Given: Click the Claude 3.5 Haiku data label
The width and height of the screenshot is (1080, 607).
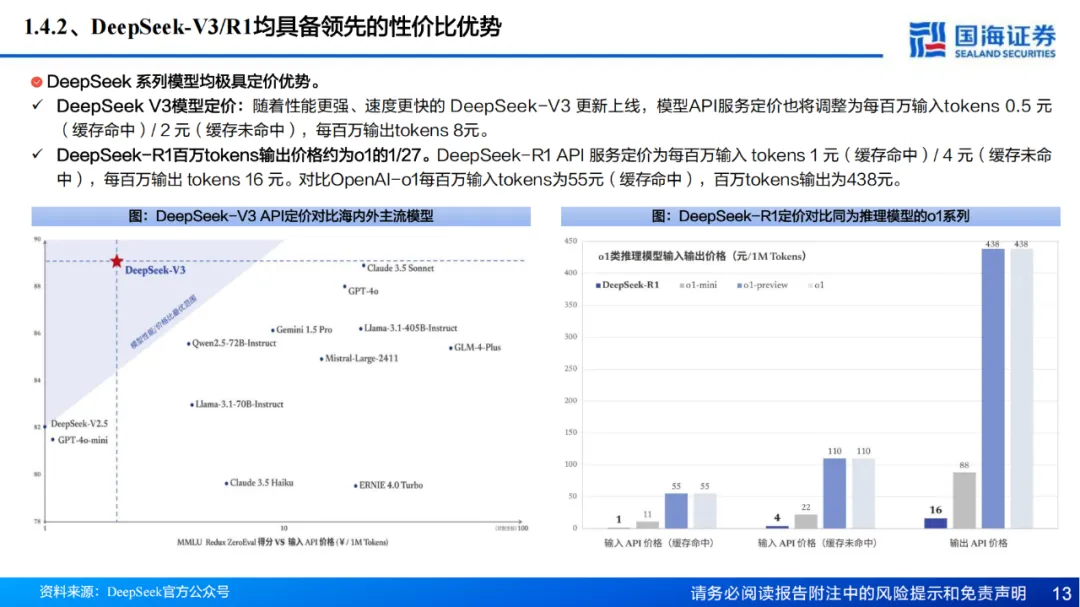Looking at the screenshot, I should pyautogui.click(x=261, y=483).
